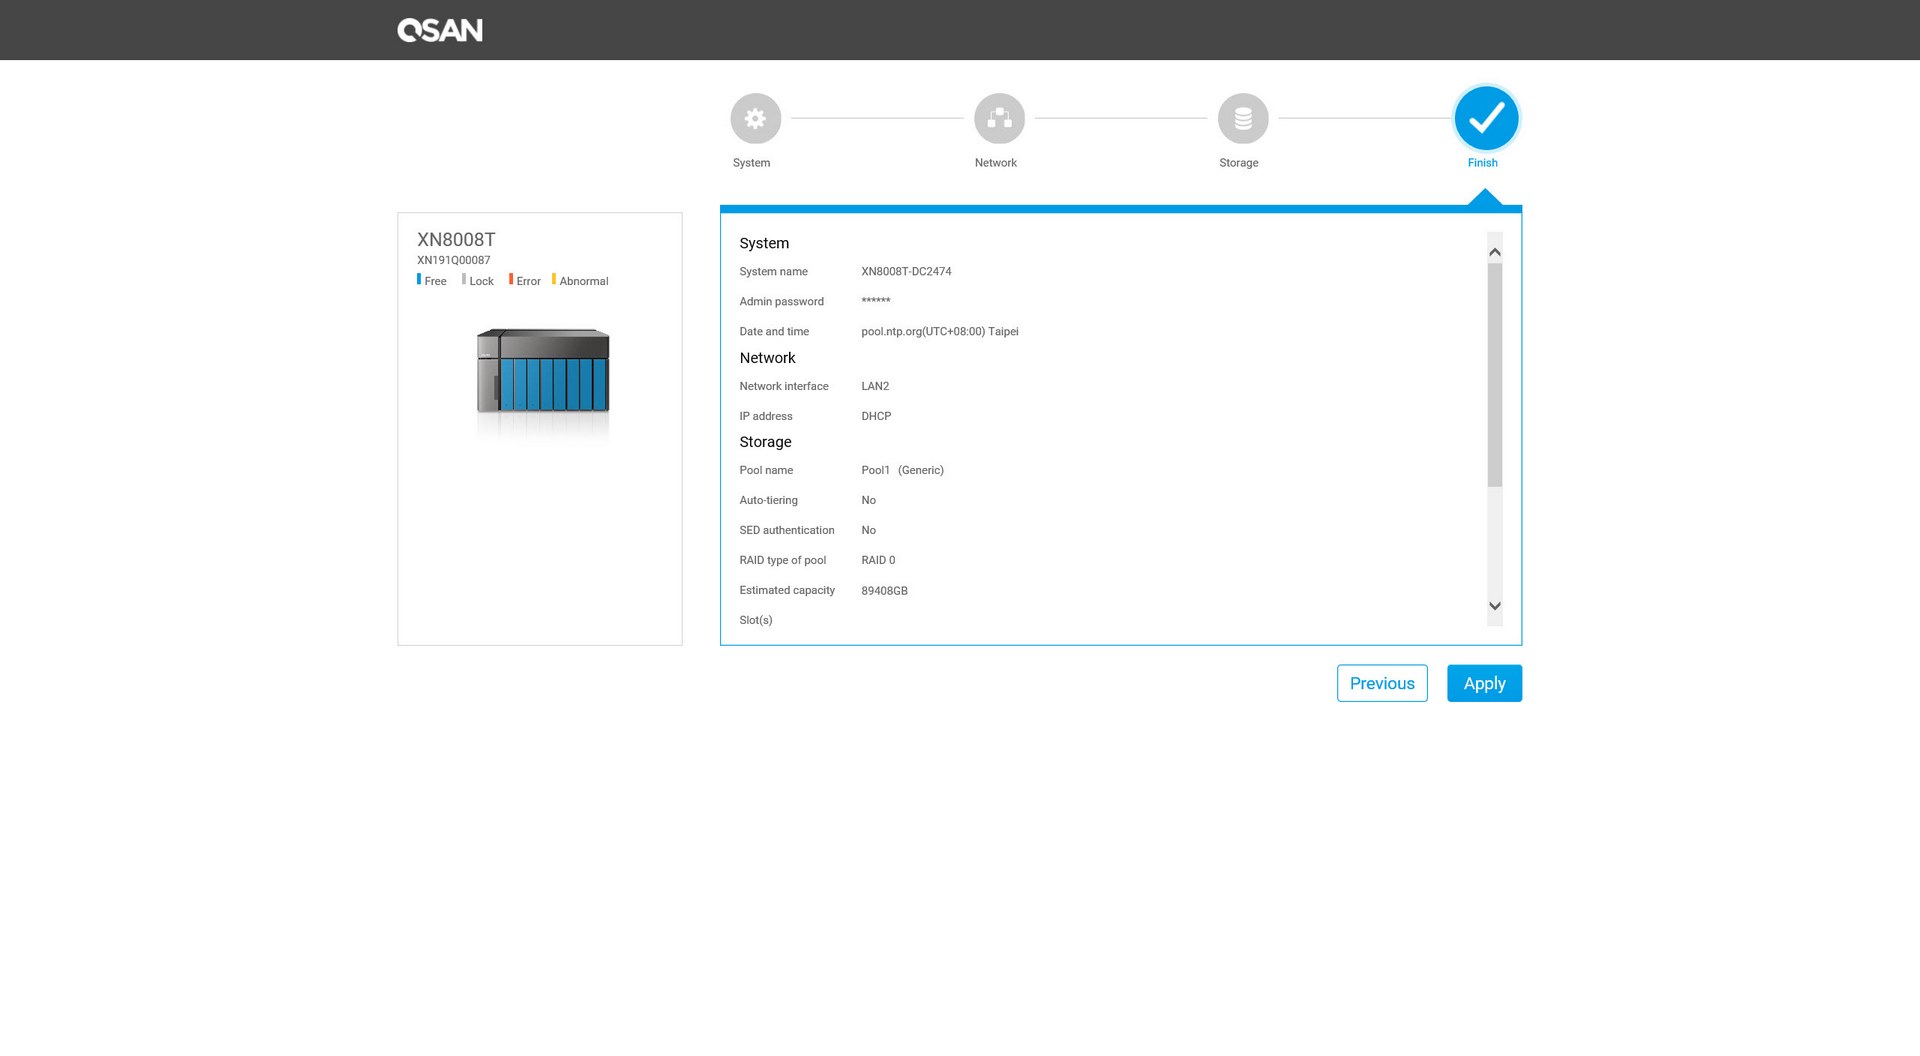Click the gray Lock legend marker
Screen dimensions: 1920x1056
(x=464, y=280)
